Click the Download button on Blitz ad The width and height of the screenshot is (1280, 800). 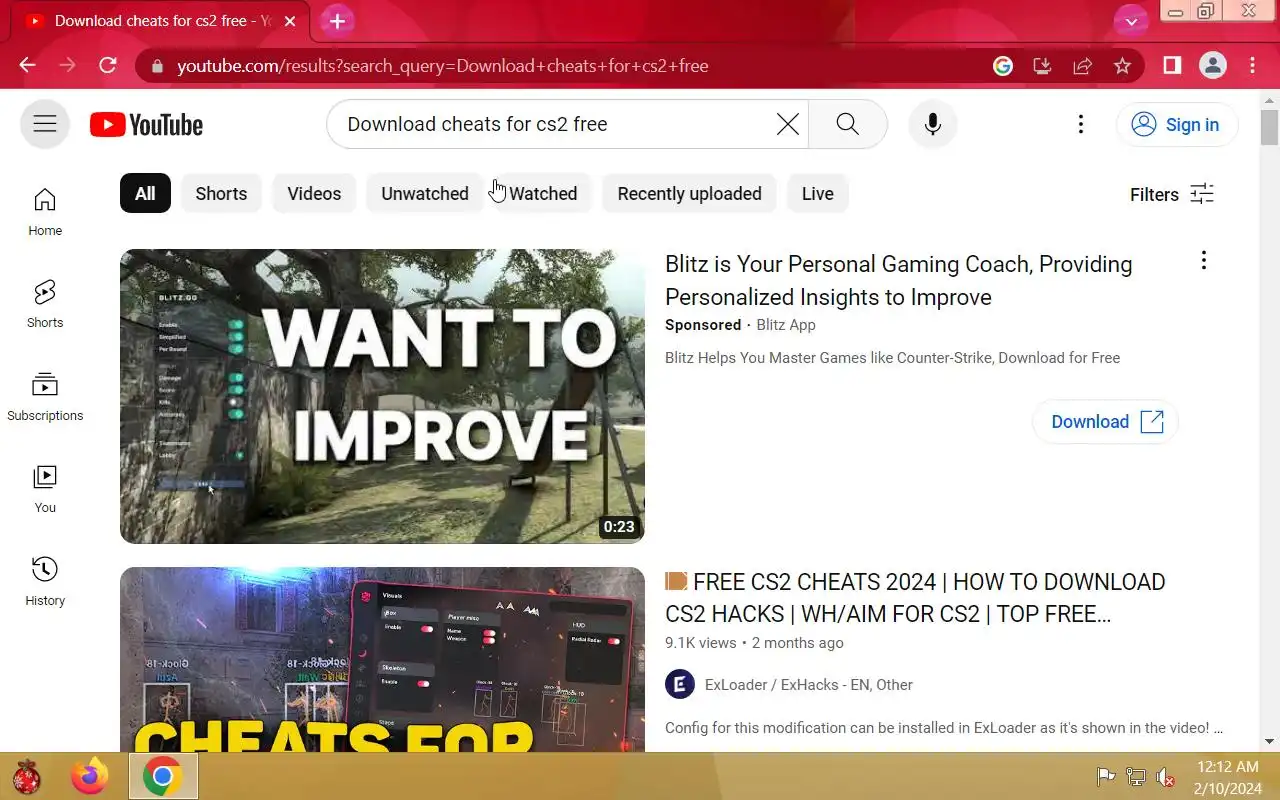(1105, 422)
